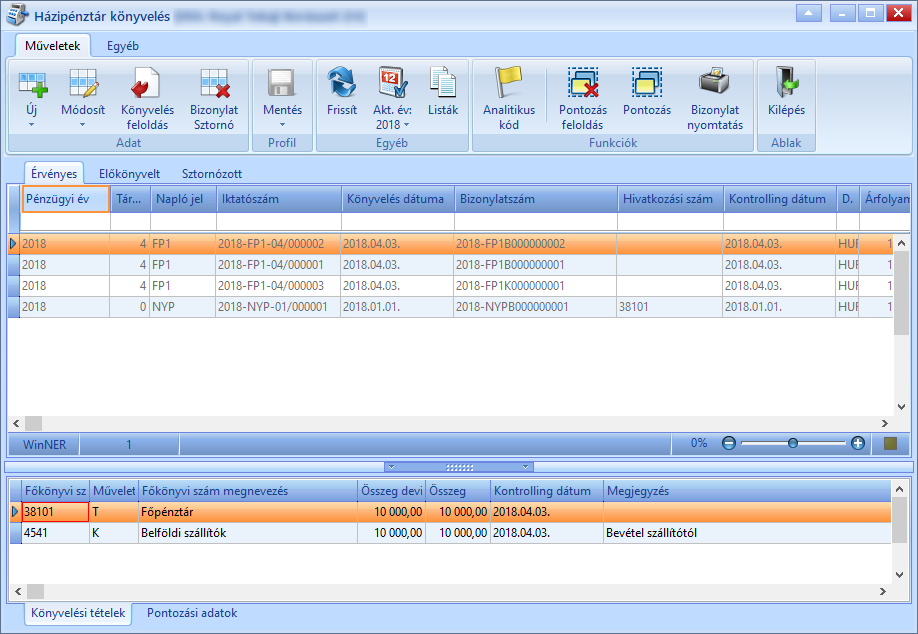Sort by the Pénzügyi év column header
The height and width of the screenshot is (634, 918).
pos(66,199)
